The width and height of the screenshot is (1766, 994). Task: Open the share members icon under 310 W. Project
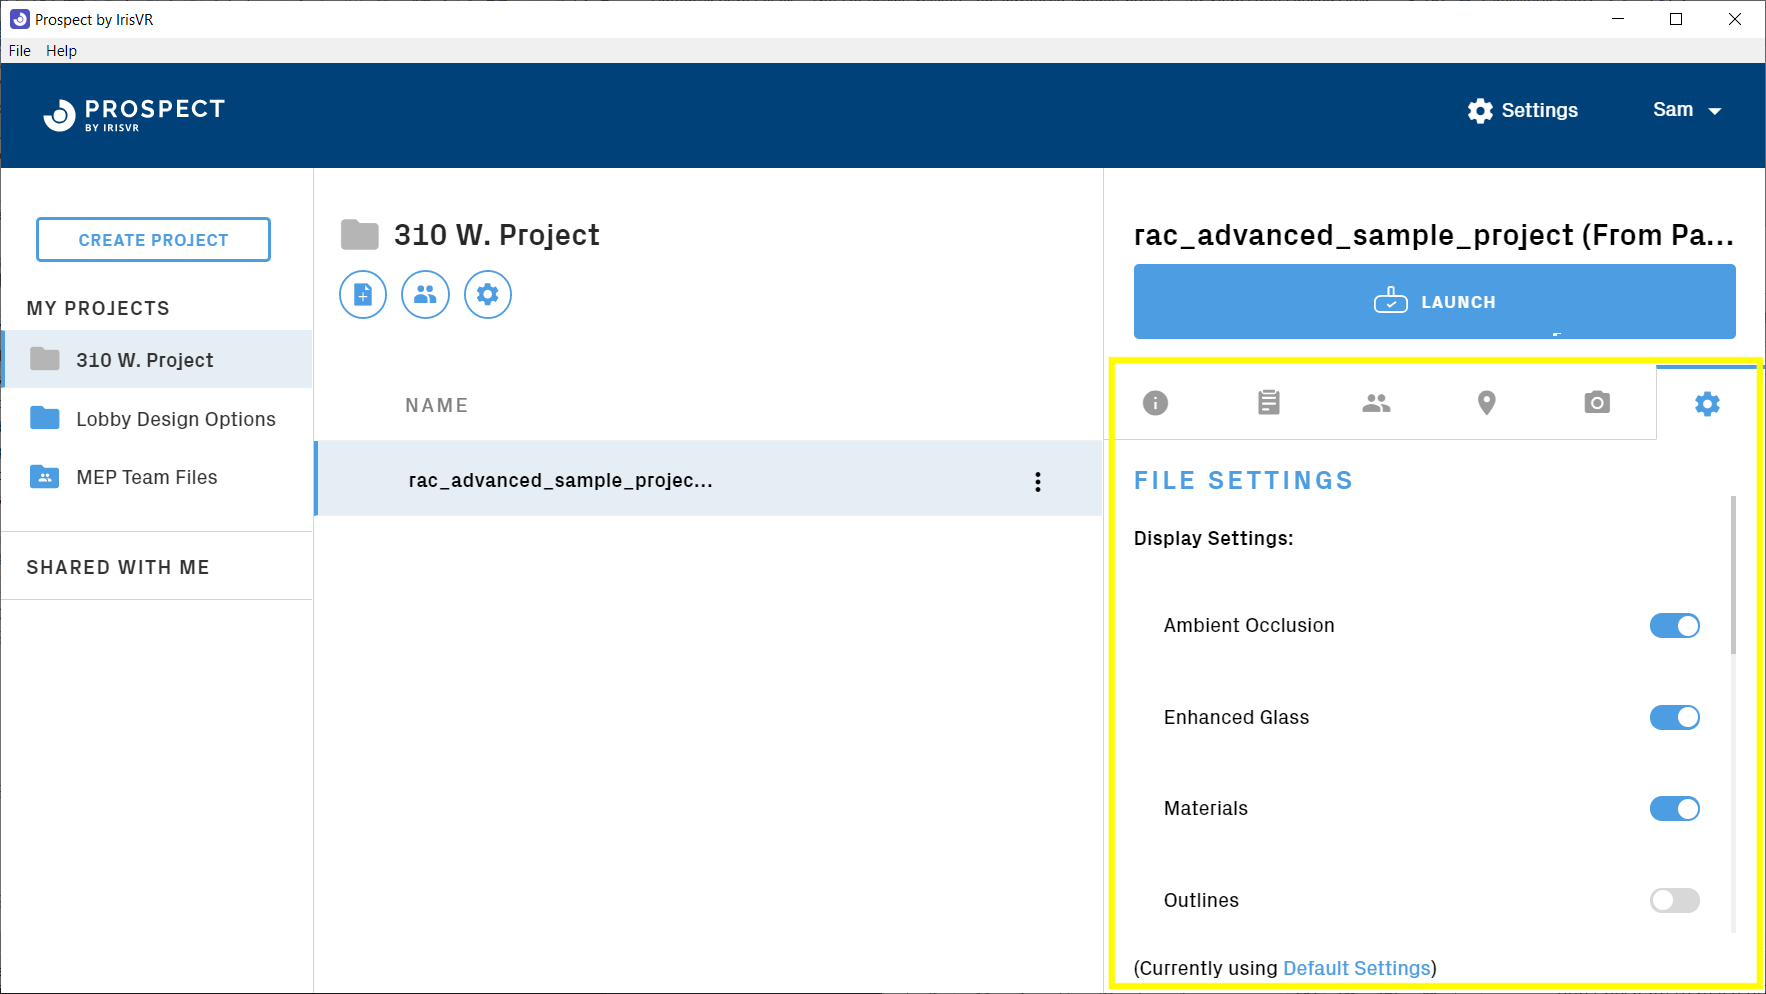pyautogui.click(x=425, y=295)
